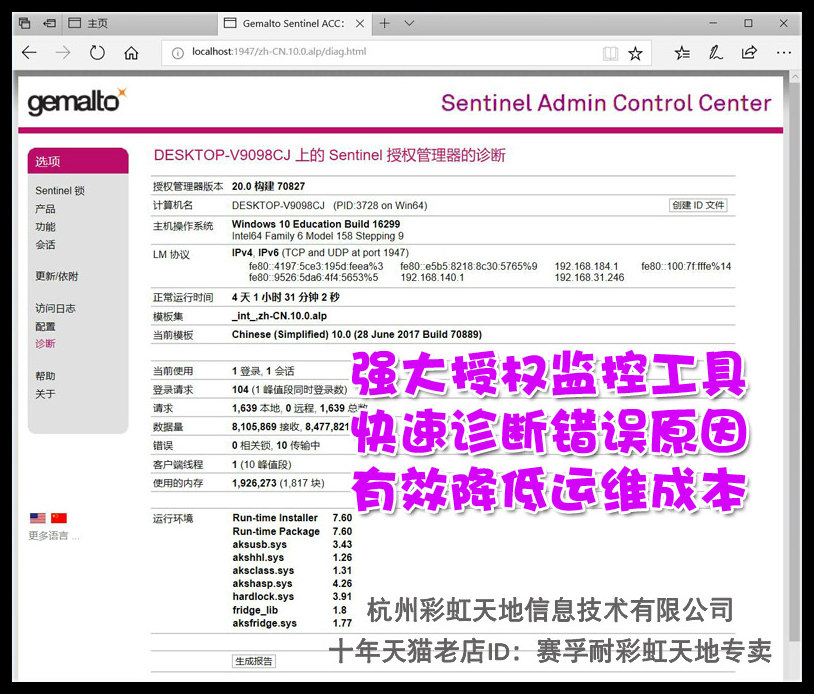The width and height of the screenshot is (814, 694).
Task: Minimize the browser window
Action: (x=713, y=23)
